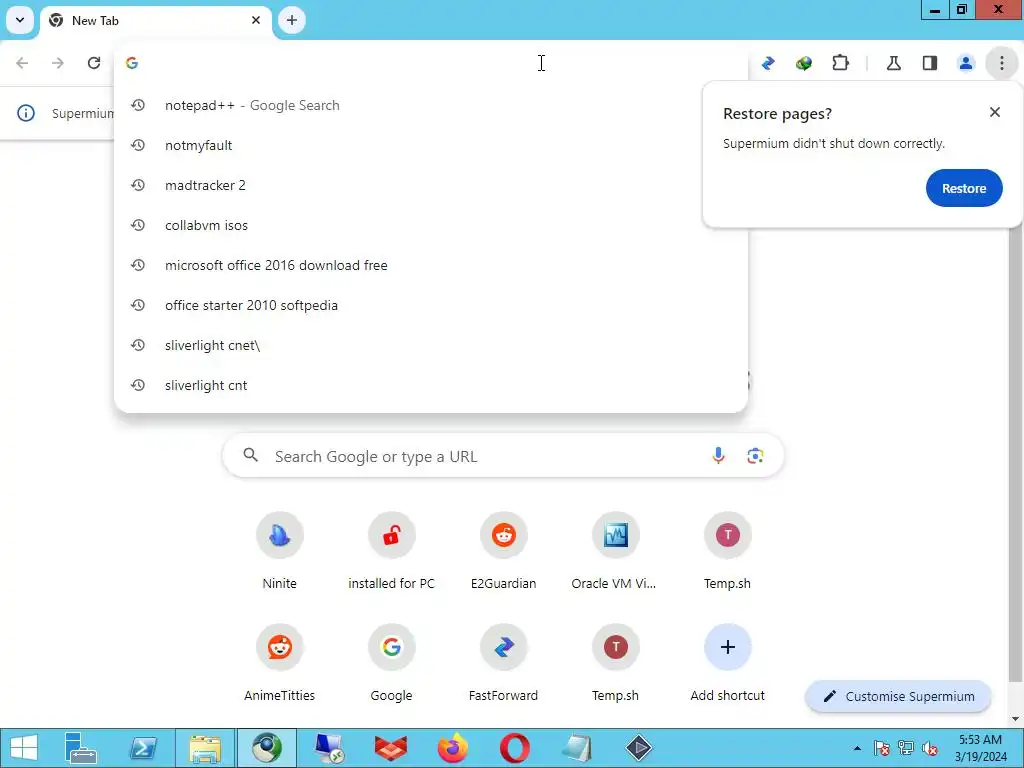The width and height of the screenshot is (1024, 768).
Task: Open the notepad icon on the taskbar
Action: [577, 748]
